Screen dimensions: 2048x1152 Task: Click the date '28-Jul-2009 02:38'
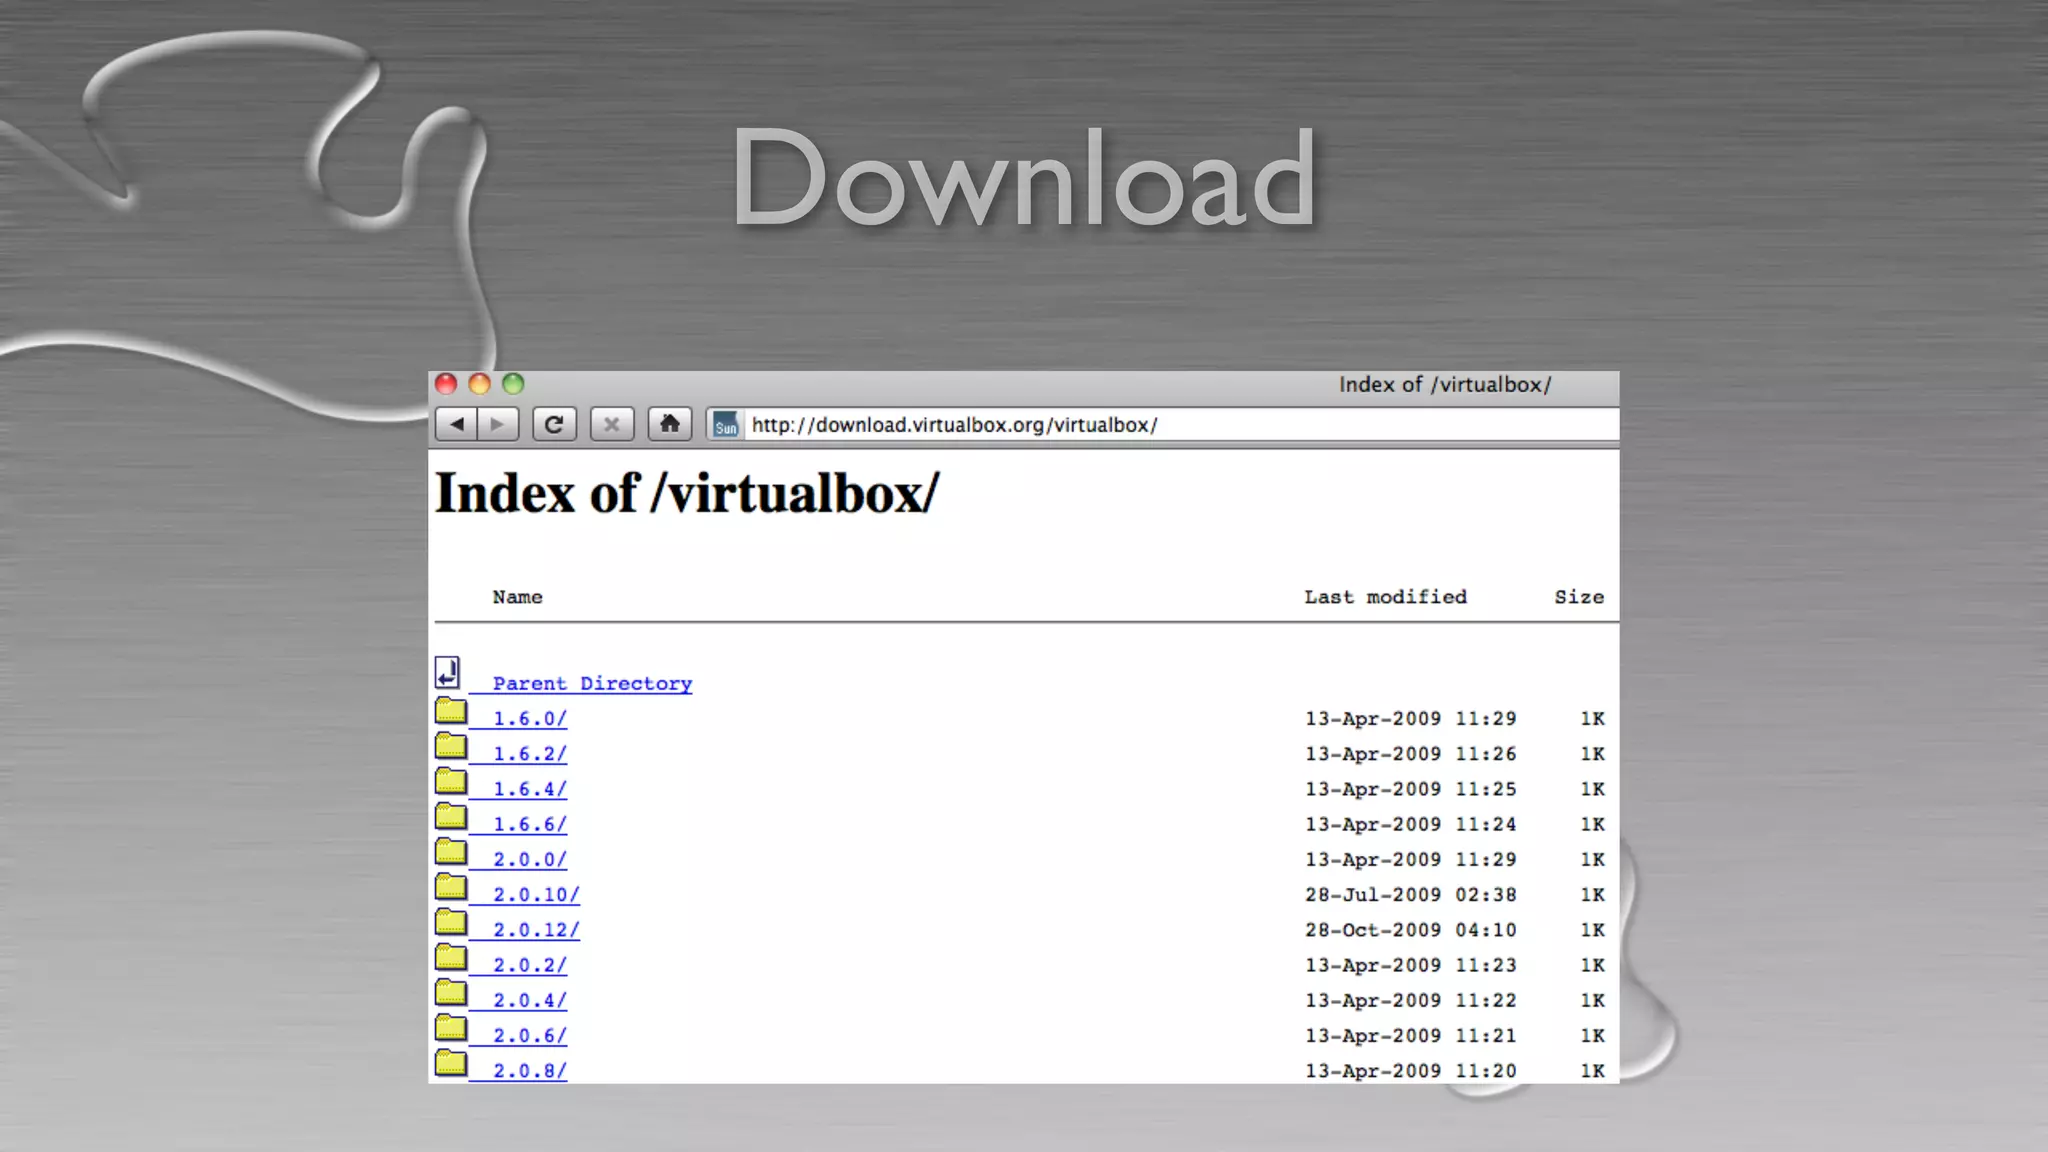click(x=1411, y=895)
